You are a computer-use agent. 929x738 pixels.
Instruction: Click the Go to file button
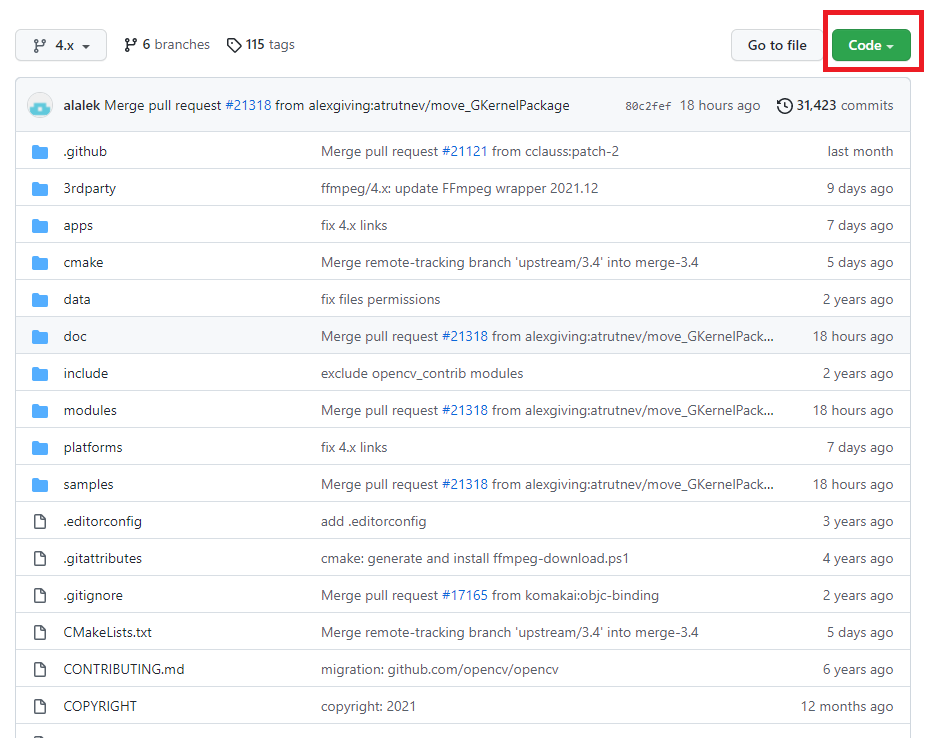(x=777, y=45)
